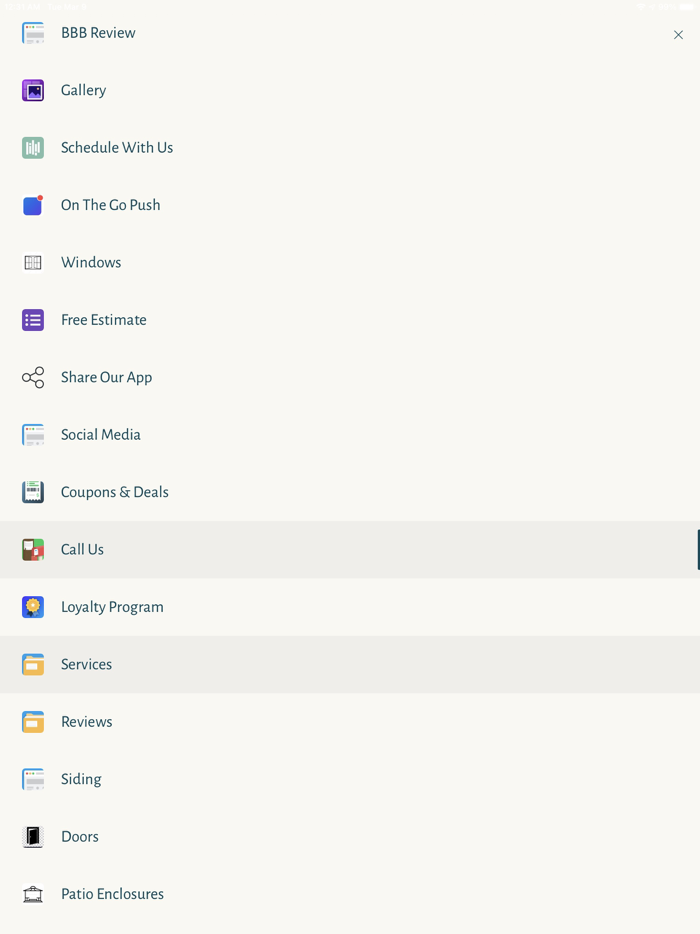Choose Share Our App label
Viewport: 700px width, 934px height.
[106, 378]
